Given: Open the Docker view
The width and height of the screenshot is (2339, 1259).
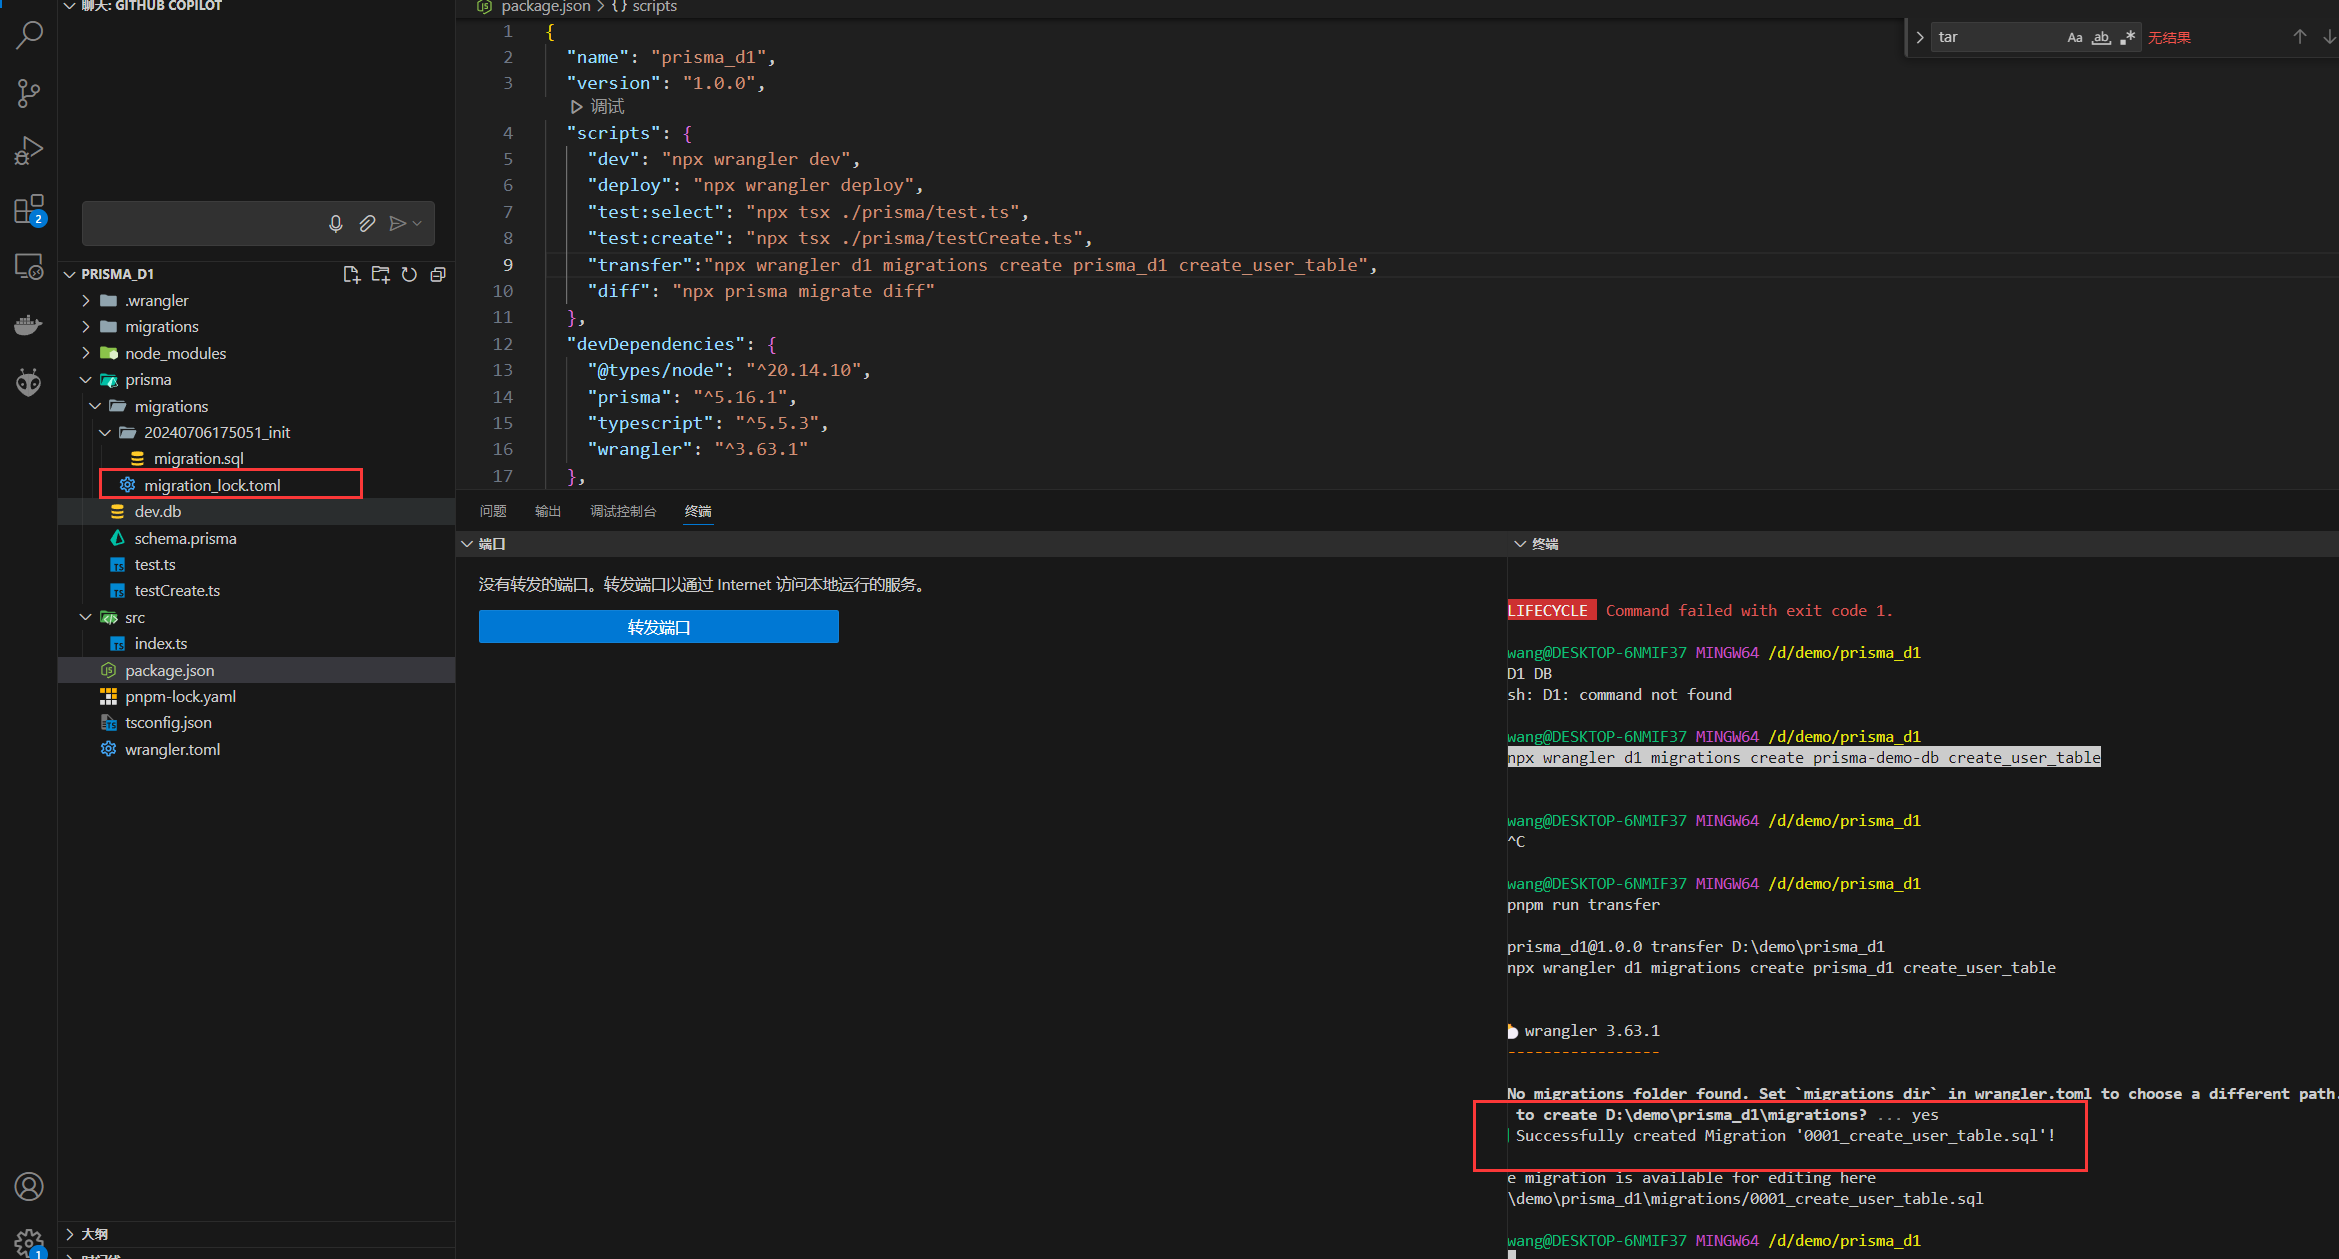Looking at the screenshot, I should pyautogui.click(x=29, y=325).
